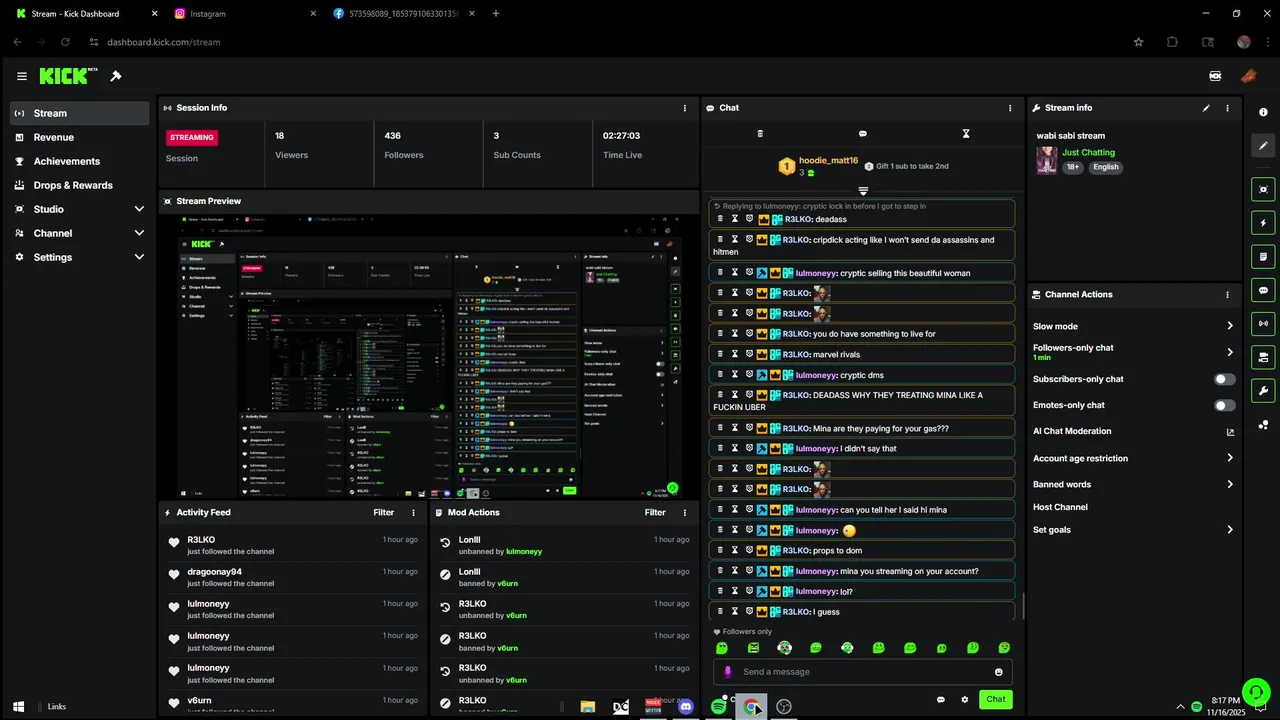This screenshot has width=1280, height=720.
Task: Click the pencil edit icon in right rail
Action: 1263,146
